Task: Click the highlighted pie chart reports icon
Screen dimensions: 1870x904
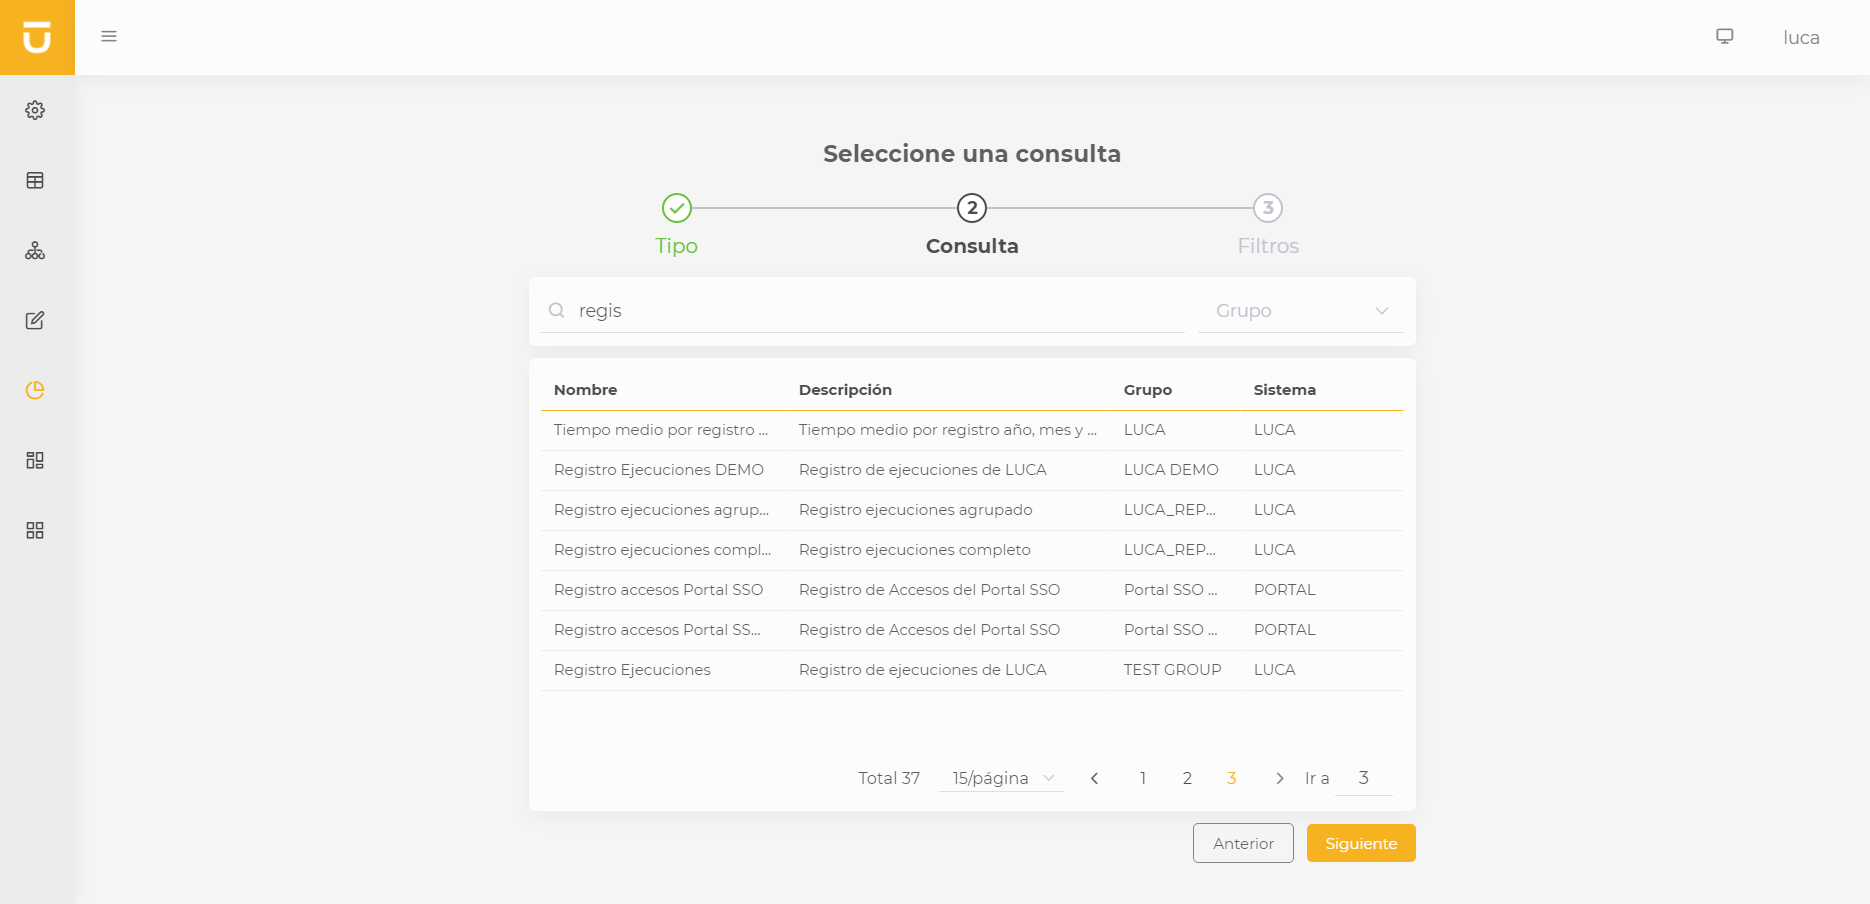Action: (35, 390)
